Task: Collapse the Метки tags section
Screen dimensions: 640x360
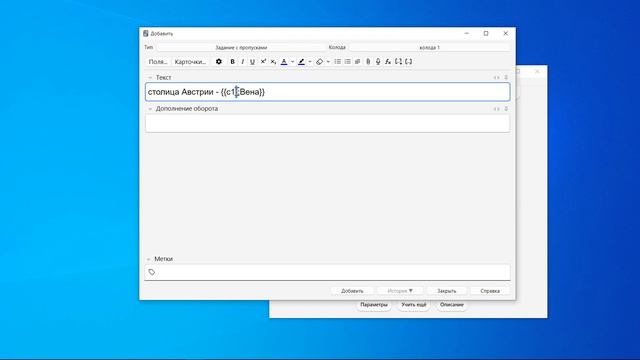Action: (x=149, y=259)
